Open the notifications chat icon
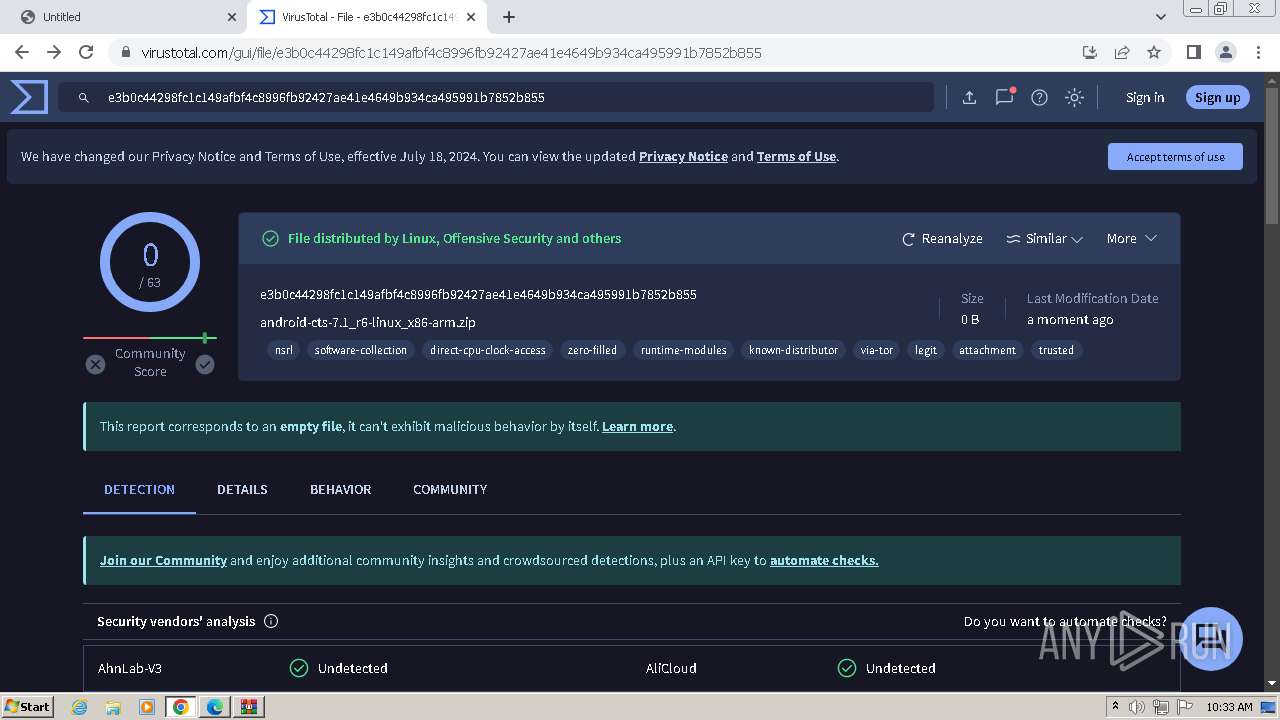Image resolution: width=1280 pixels, height=720 pixels. [1004, 97]
